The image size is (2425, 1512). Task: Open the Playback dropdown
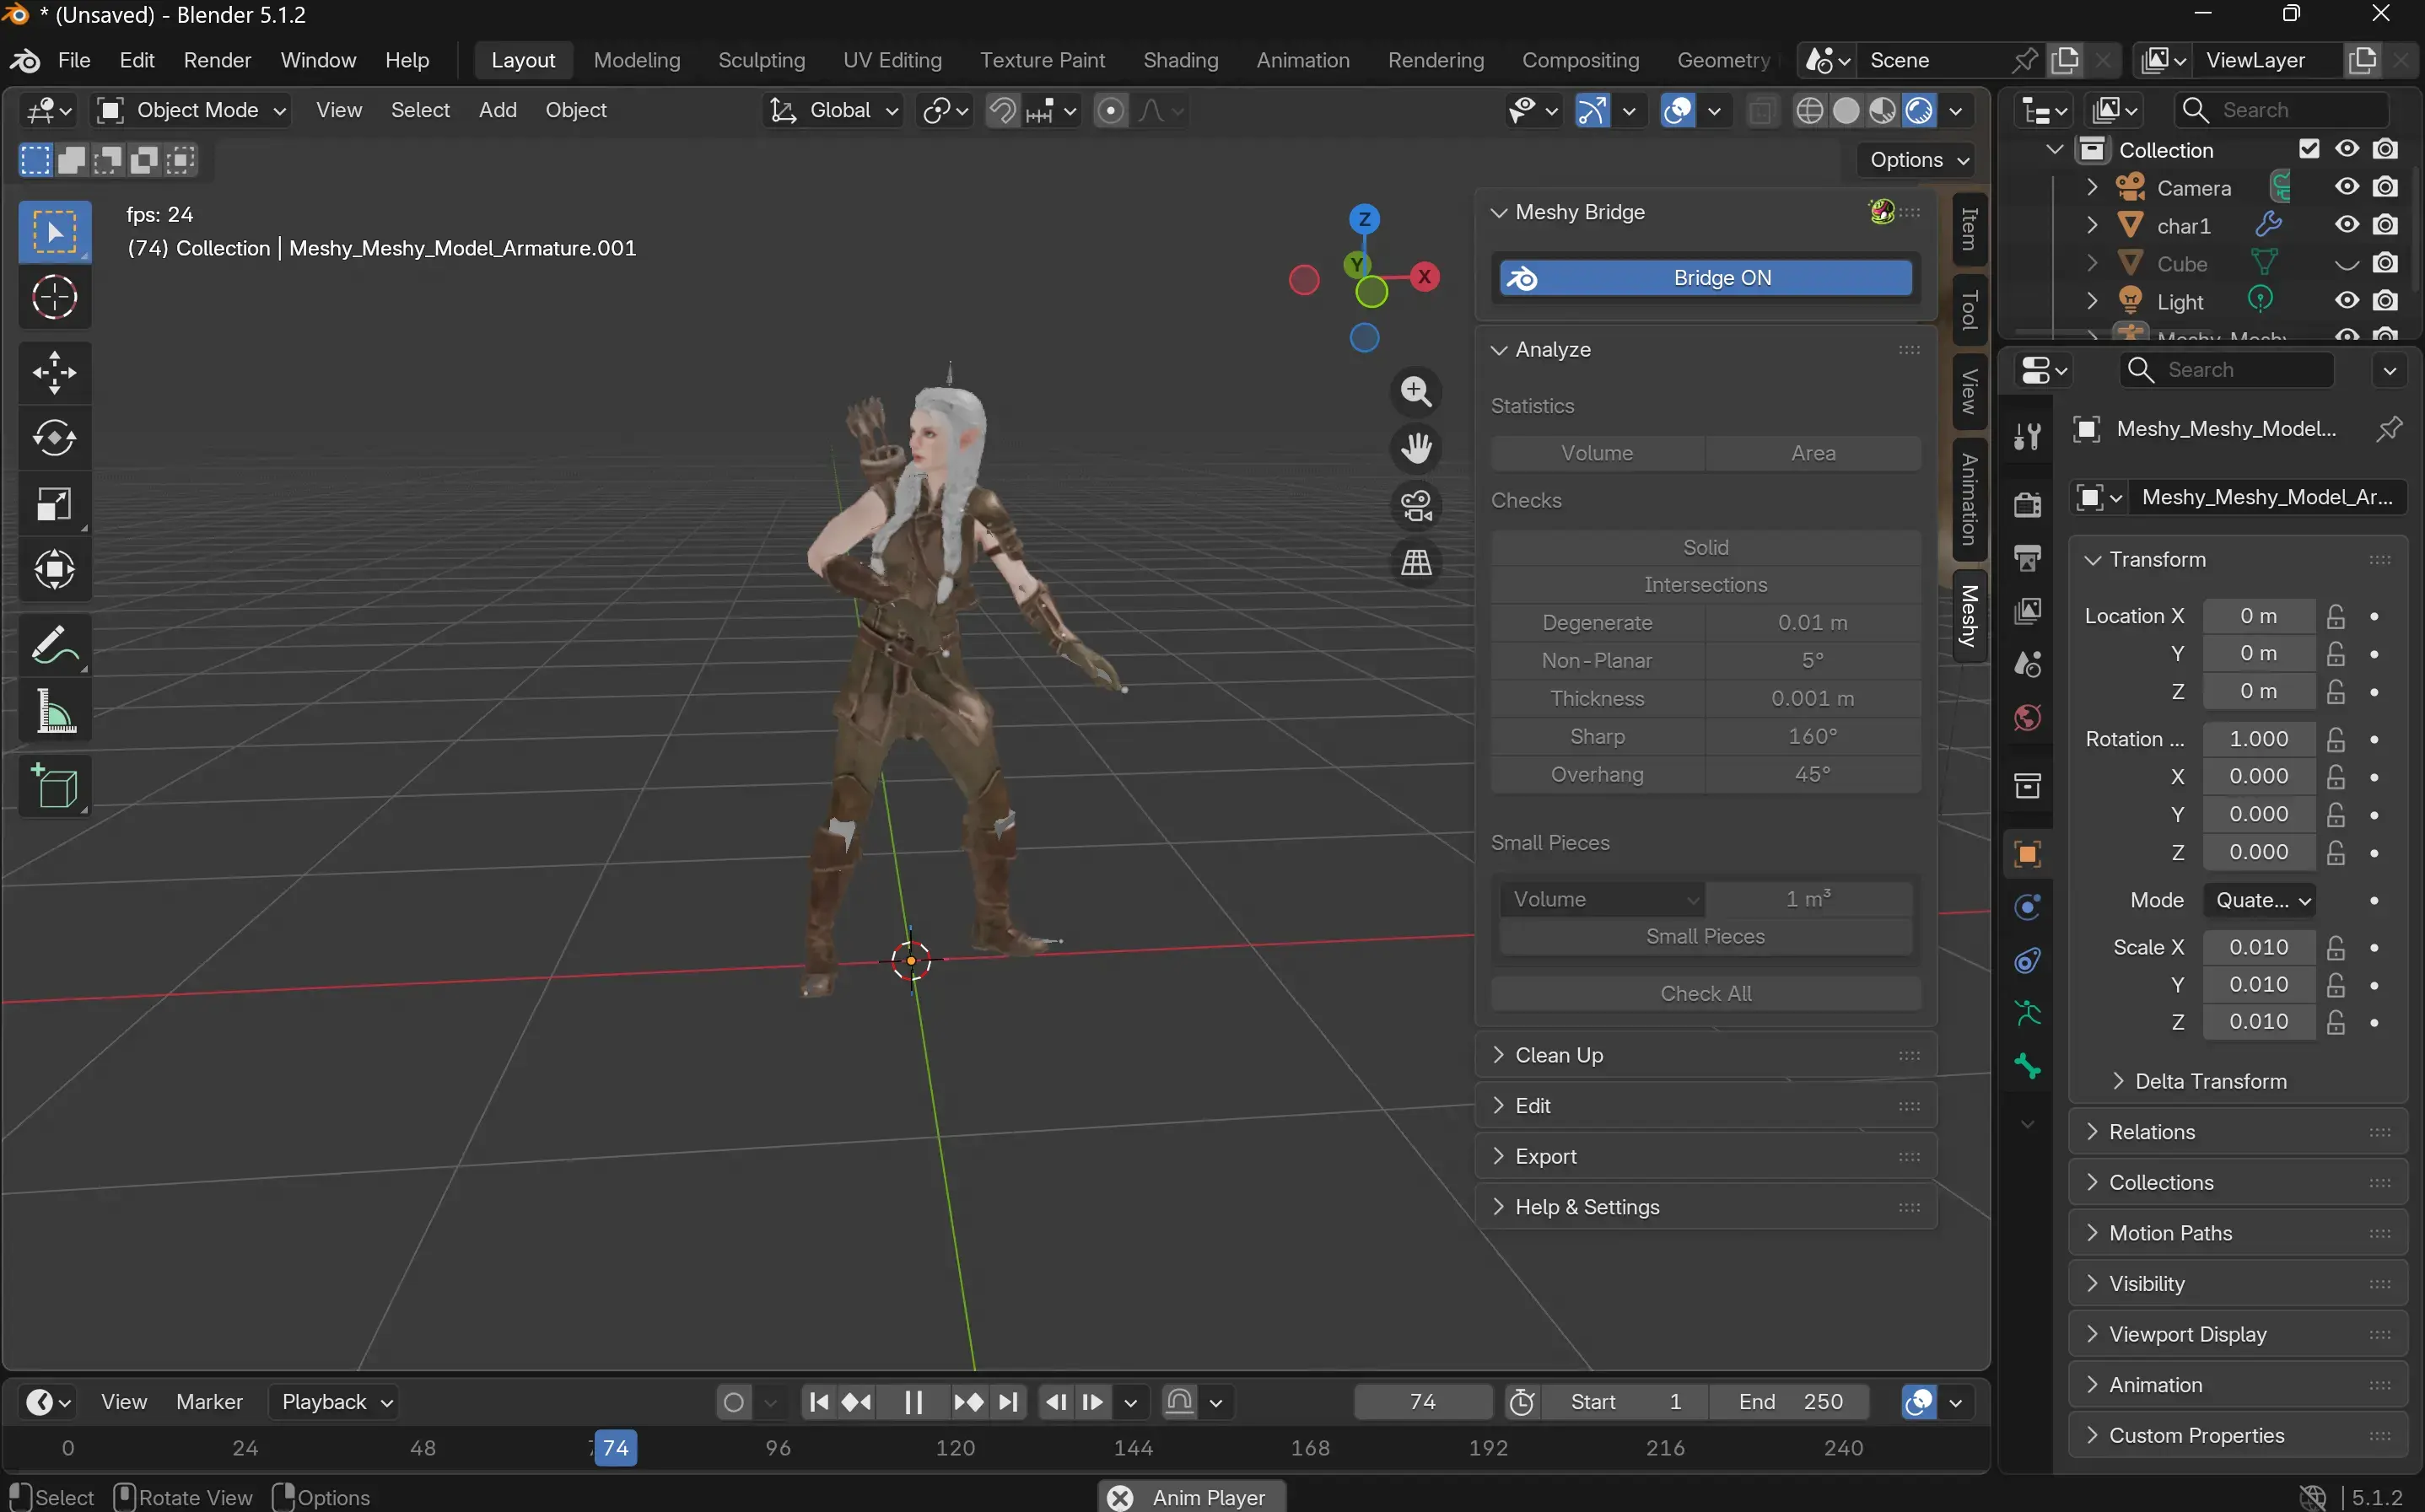[x=334, y=1402]
